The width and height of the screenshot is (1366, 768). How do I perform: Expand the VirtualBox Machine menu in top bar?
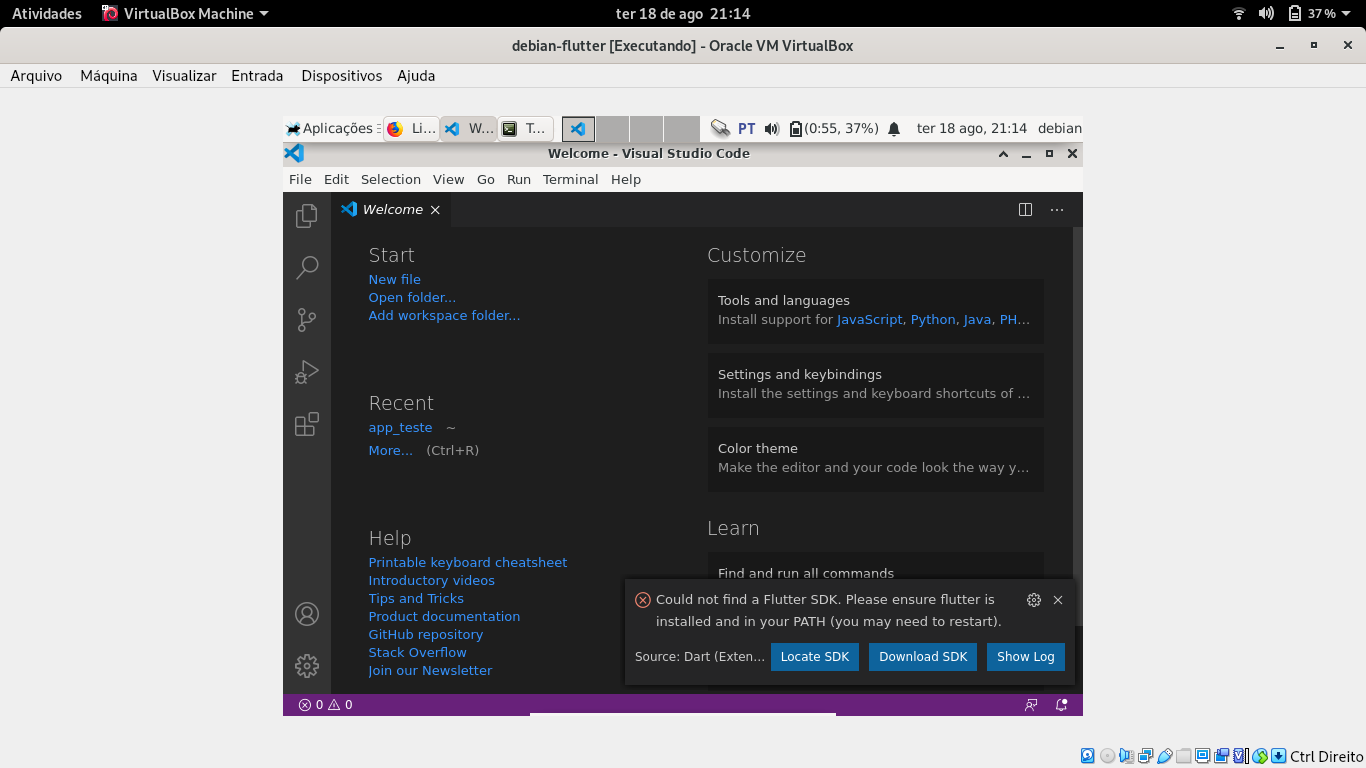pos(187,14)
